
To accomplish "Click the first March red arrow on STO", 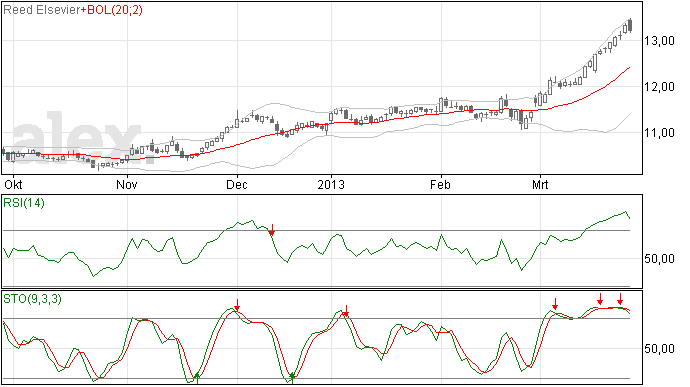I will coord(555,303).
